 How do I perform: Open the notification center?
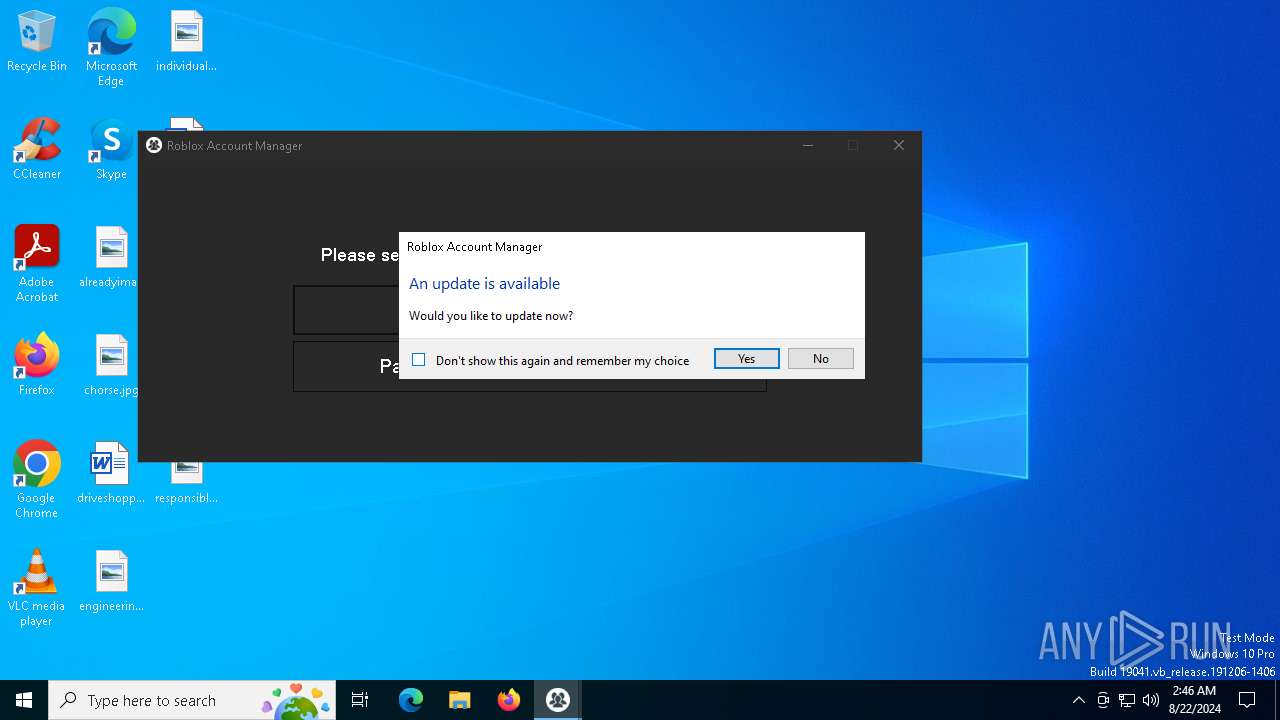click(x=1248, y=700)
